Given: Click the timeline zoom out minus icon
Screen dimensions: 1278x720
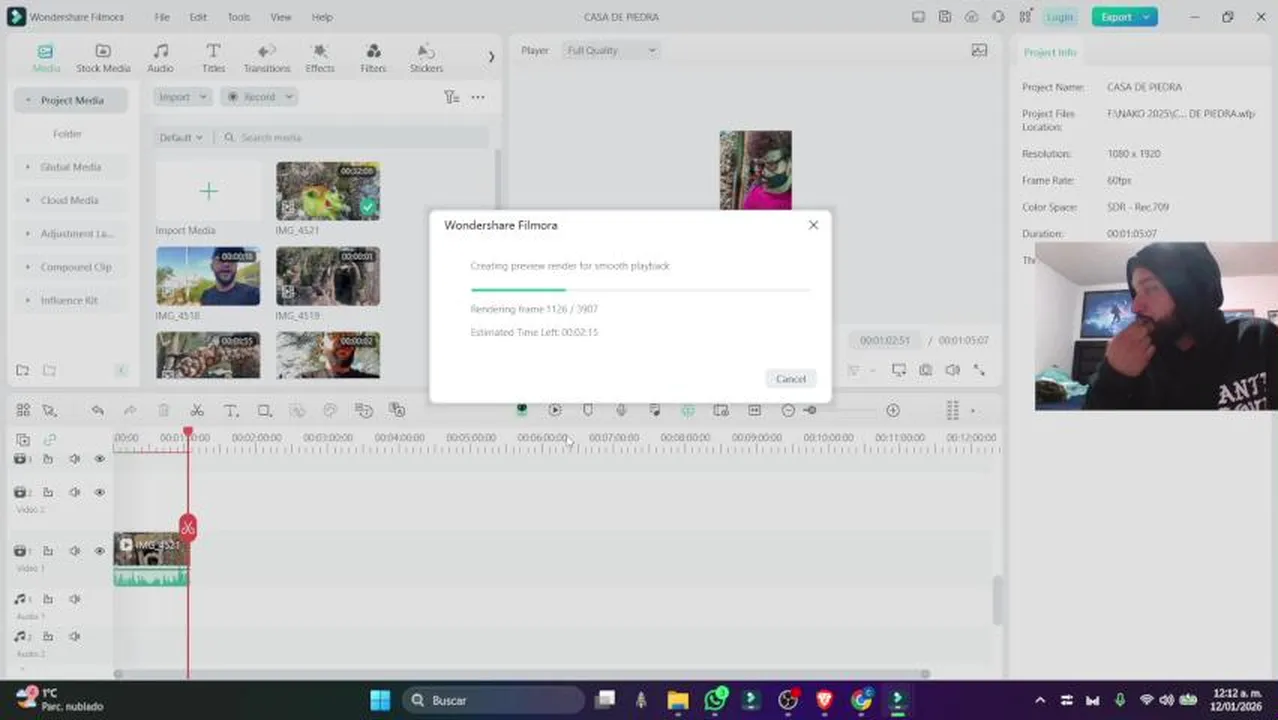Looking at the screenshot, I should [x=788, y=410].
